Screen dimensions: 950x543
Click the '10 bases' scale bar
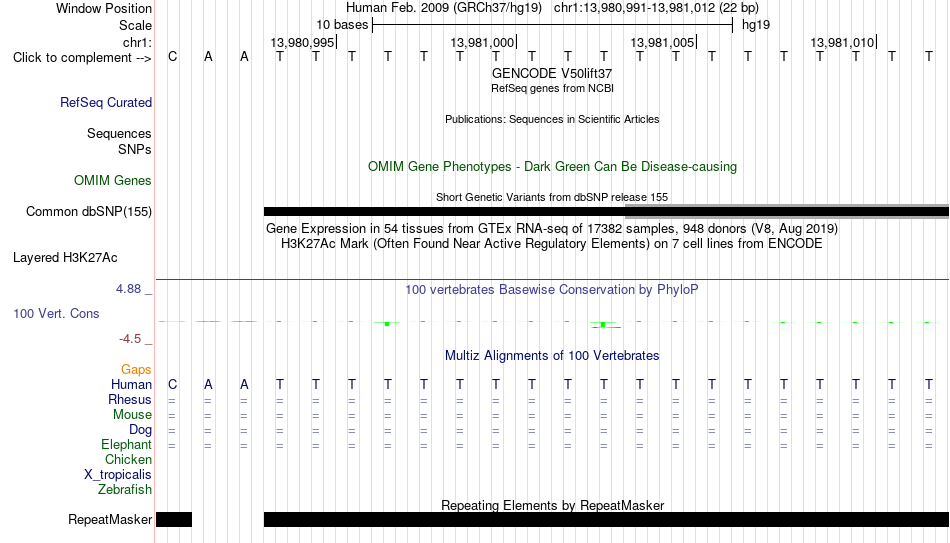coord(552,25)
